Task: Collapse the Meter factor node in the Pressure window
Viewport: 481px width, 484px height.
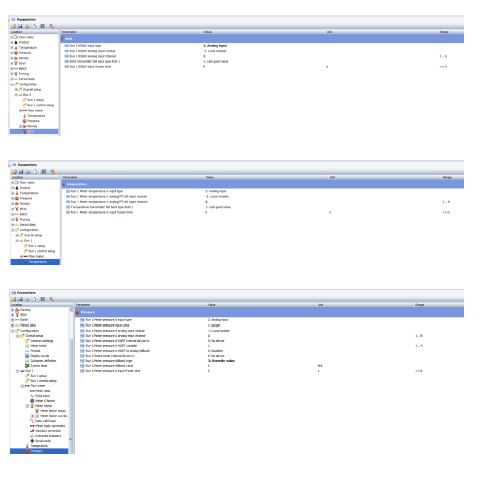Action: click(x=28, y=406)
